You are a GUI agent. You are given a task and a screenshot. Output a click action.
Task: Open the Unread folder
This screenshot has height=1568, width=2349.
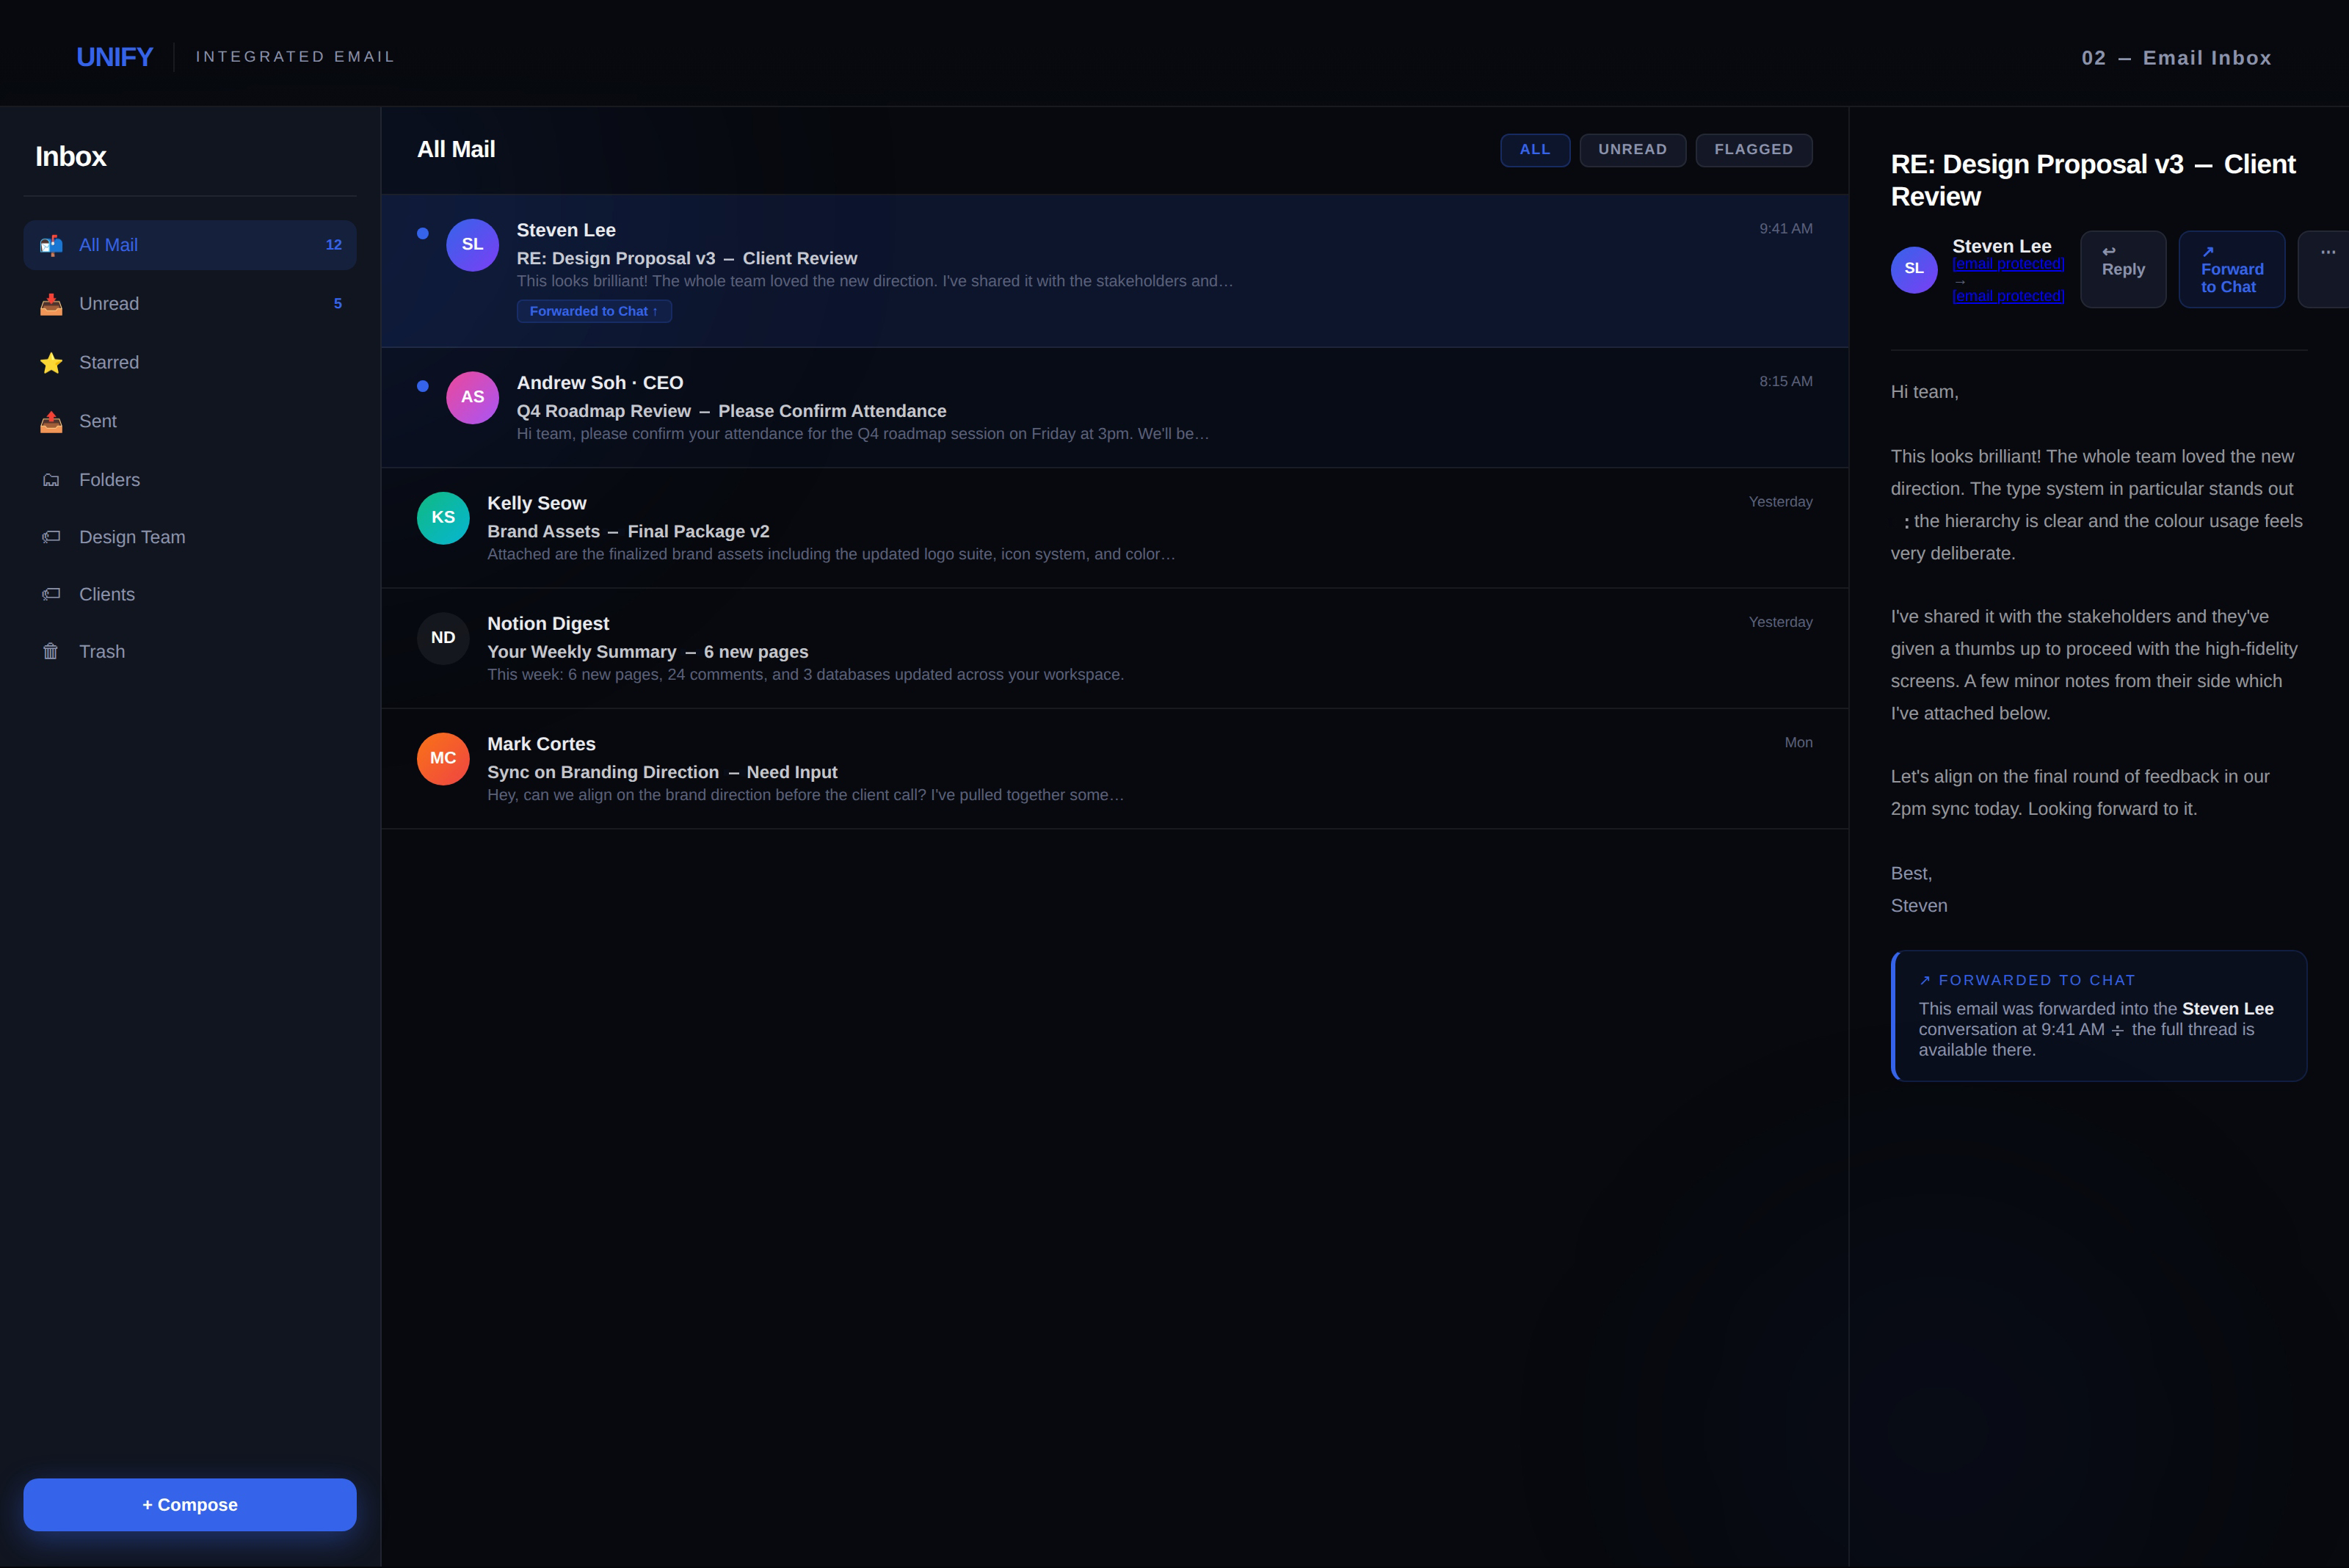[x=190, y=304]
